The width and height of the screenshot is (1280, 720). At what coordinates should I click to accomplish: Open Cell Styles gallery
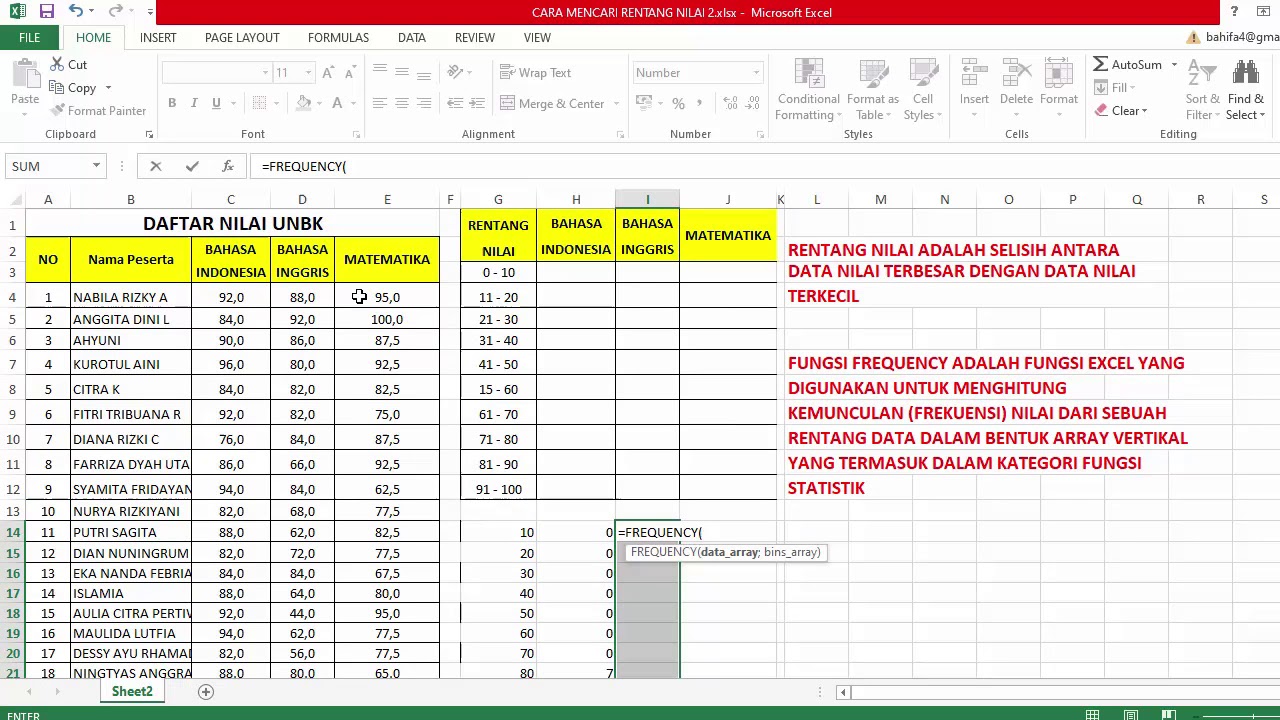922,91
